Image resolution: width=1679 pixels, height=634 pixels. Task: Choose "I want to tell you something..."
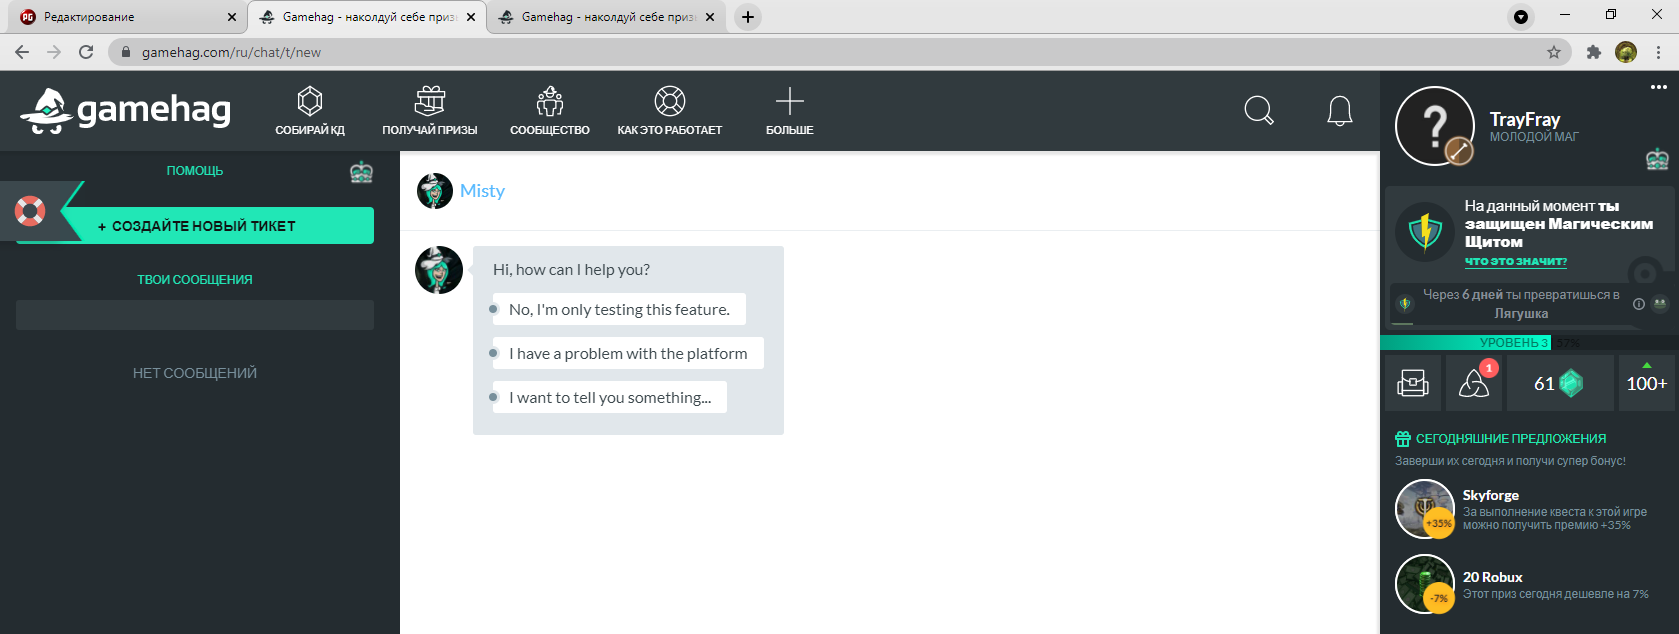tap(610, 397)
